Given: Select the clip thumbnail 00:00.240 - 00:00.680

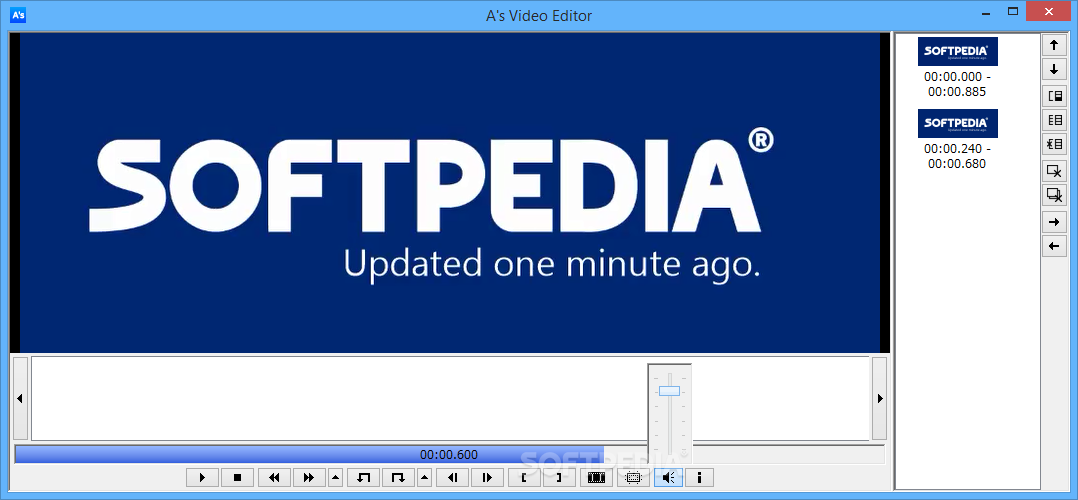Looking at the screenshot, I should tap(957, 123).
